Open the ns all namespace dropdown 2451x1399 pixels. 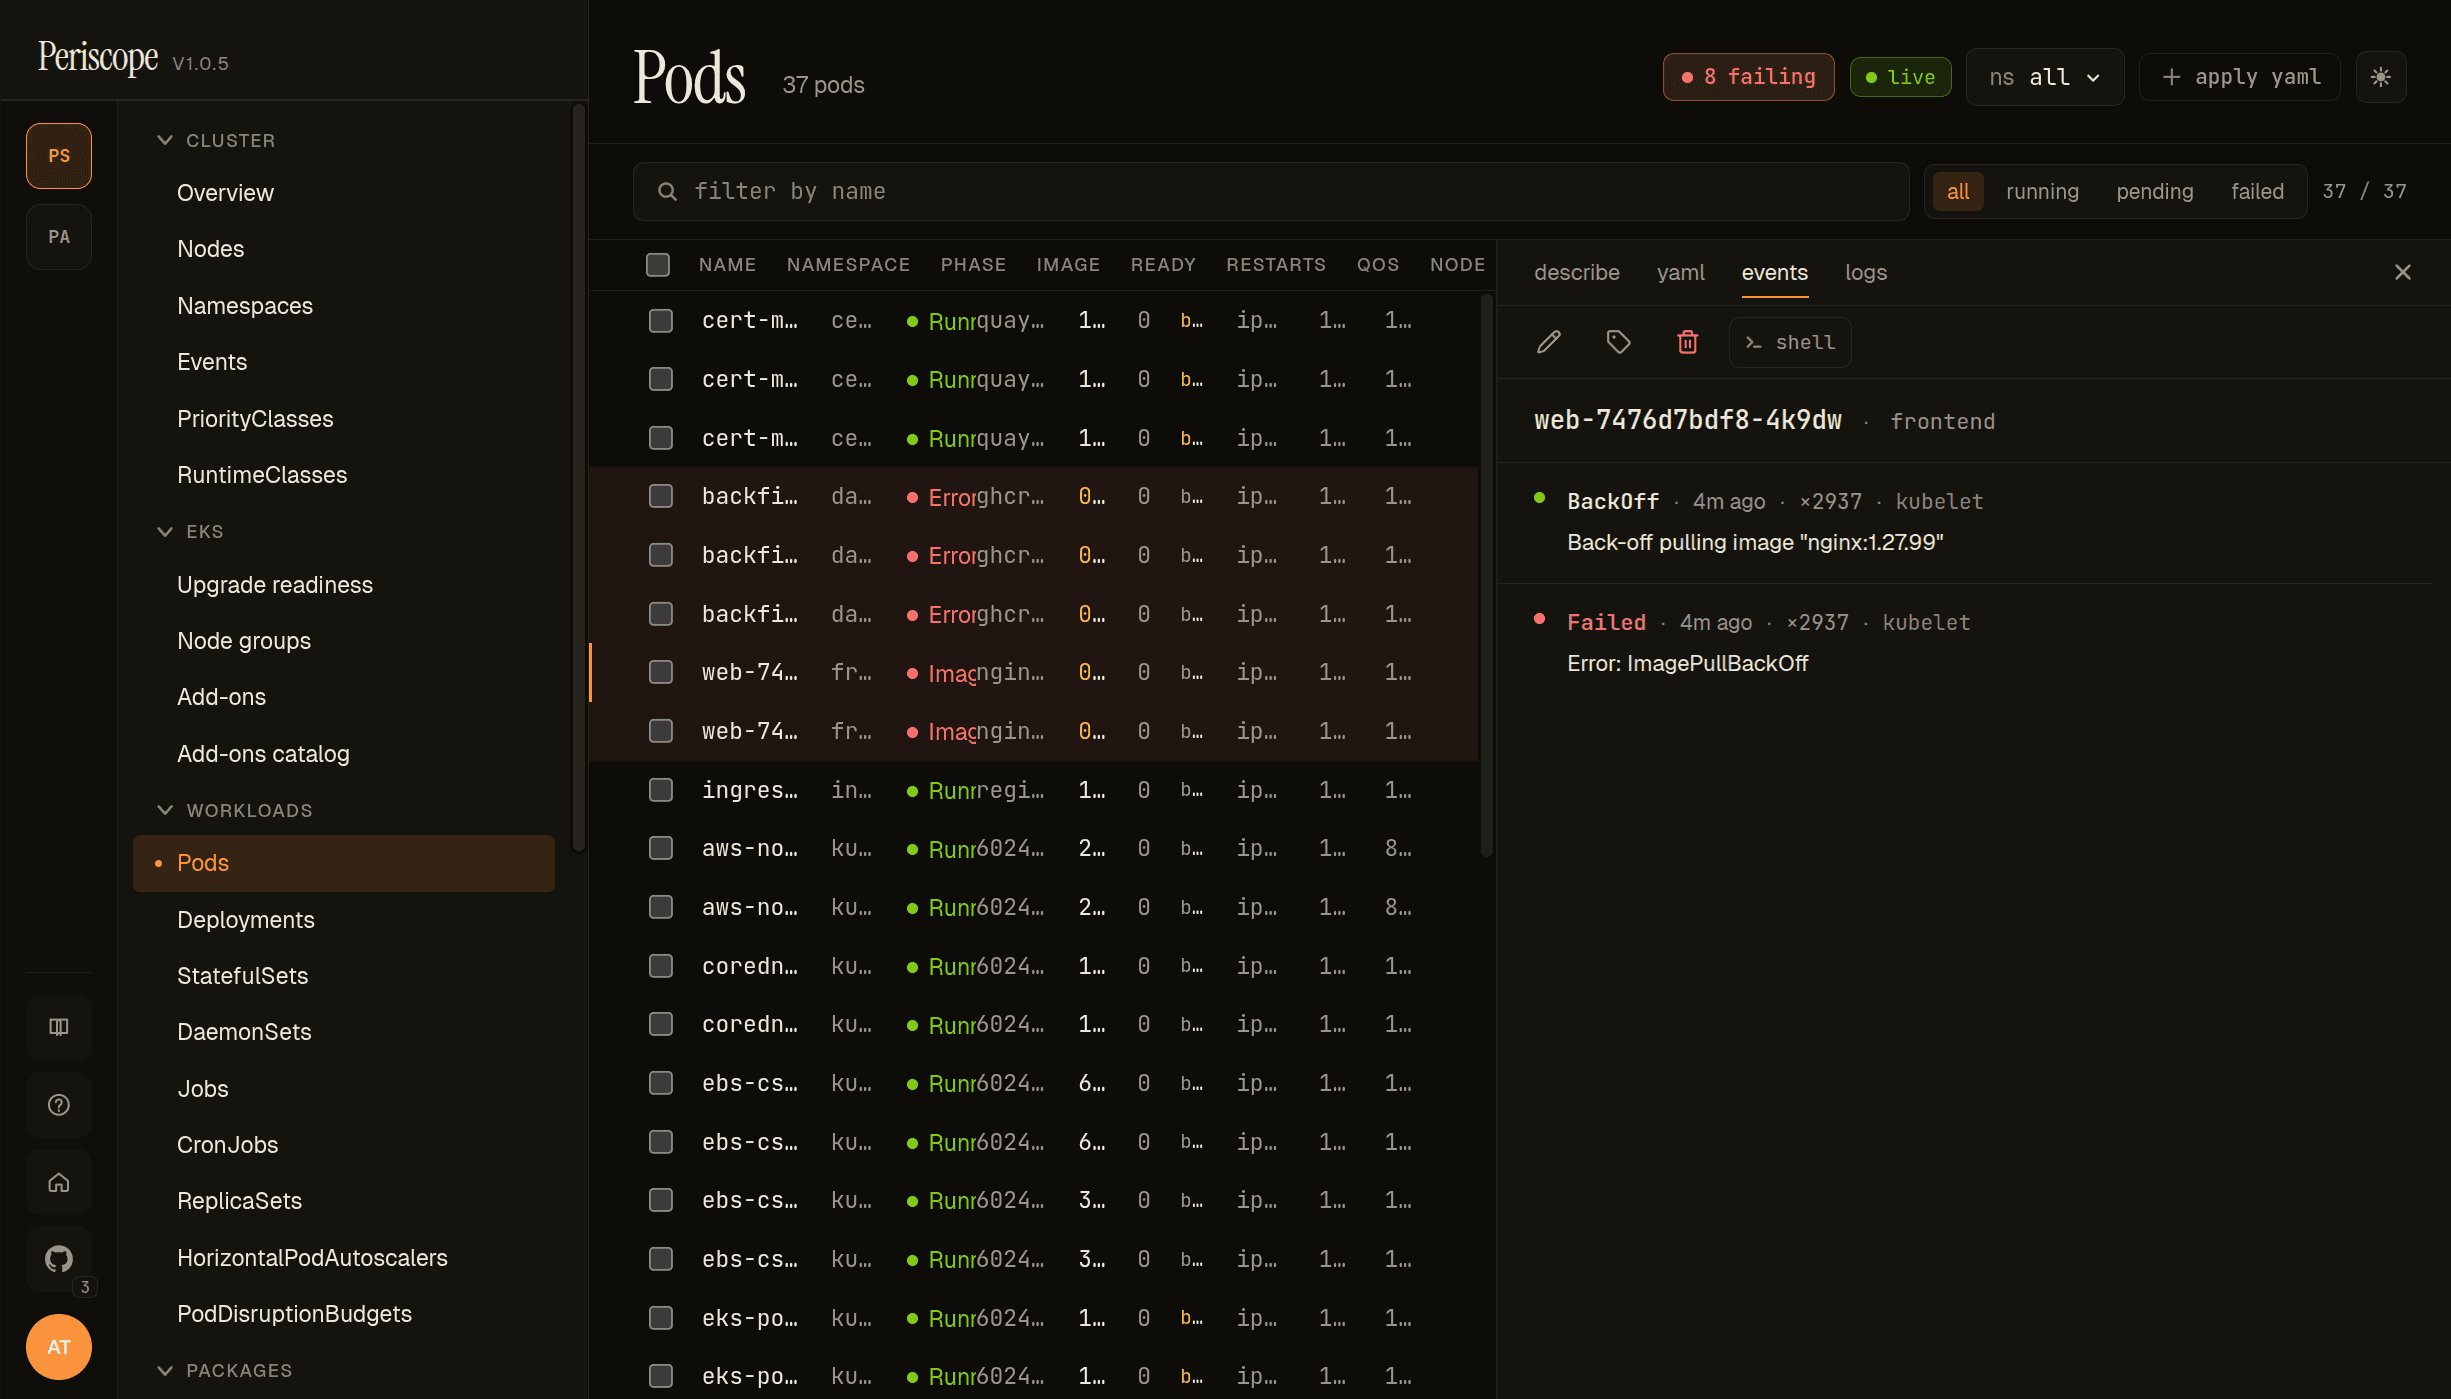2045,77
